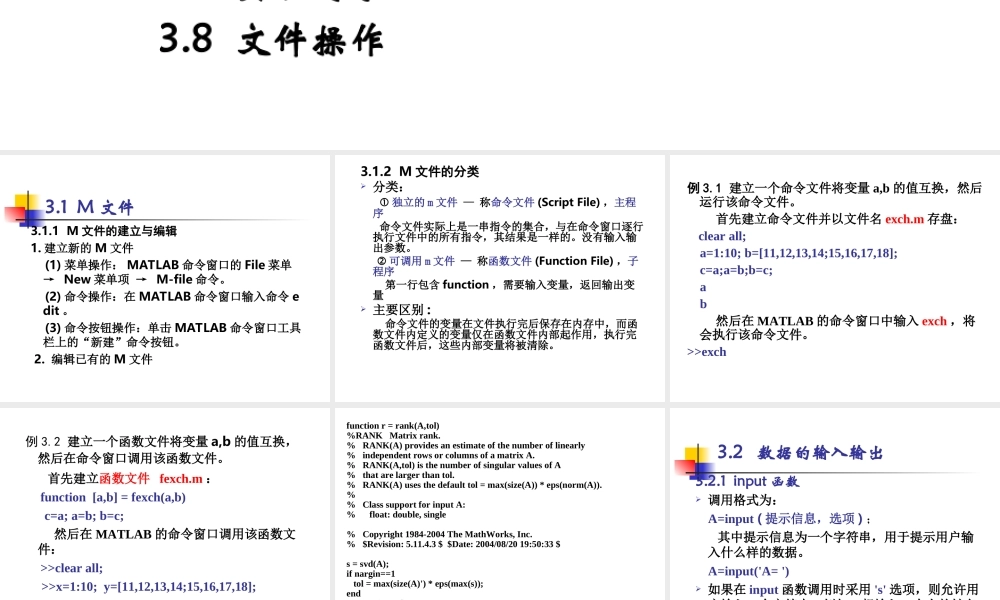This screenshot has height=600, width=1000.
Task: Open the 3.2.1 input 函数 section
Action: (x=750, y=481)
